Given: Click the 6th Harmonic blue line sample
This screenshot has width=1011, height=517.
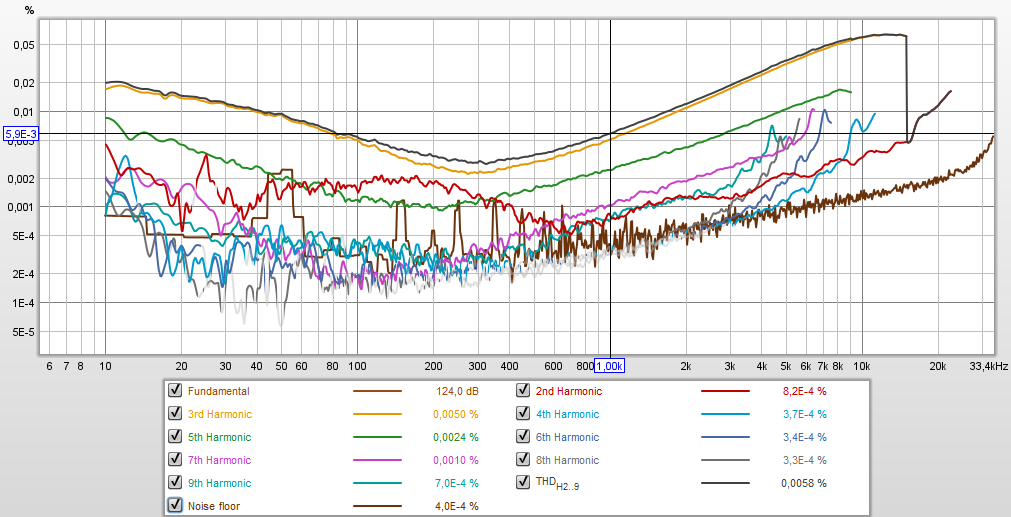Looking at the screenshot, I should tap(725, 437).
